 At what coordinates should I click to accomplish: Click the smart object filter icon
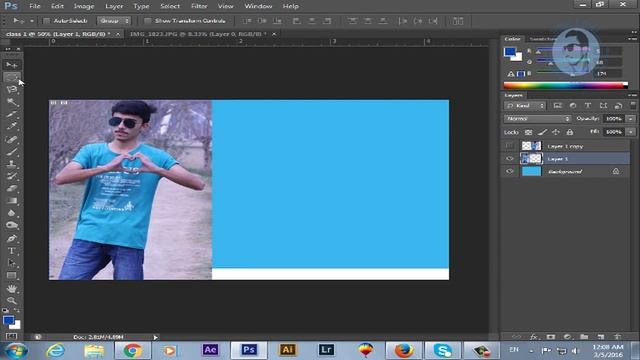tap(618, 106)
